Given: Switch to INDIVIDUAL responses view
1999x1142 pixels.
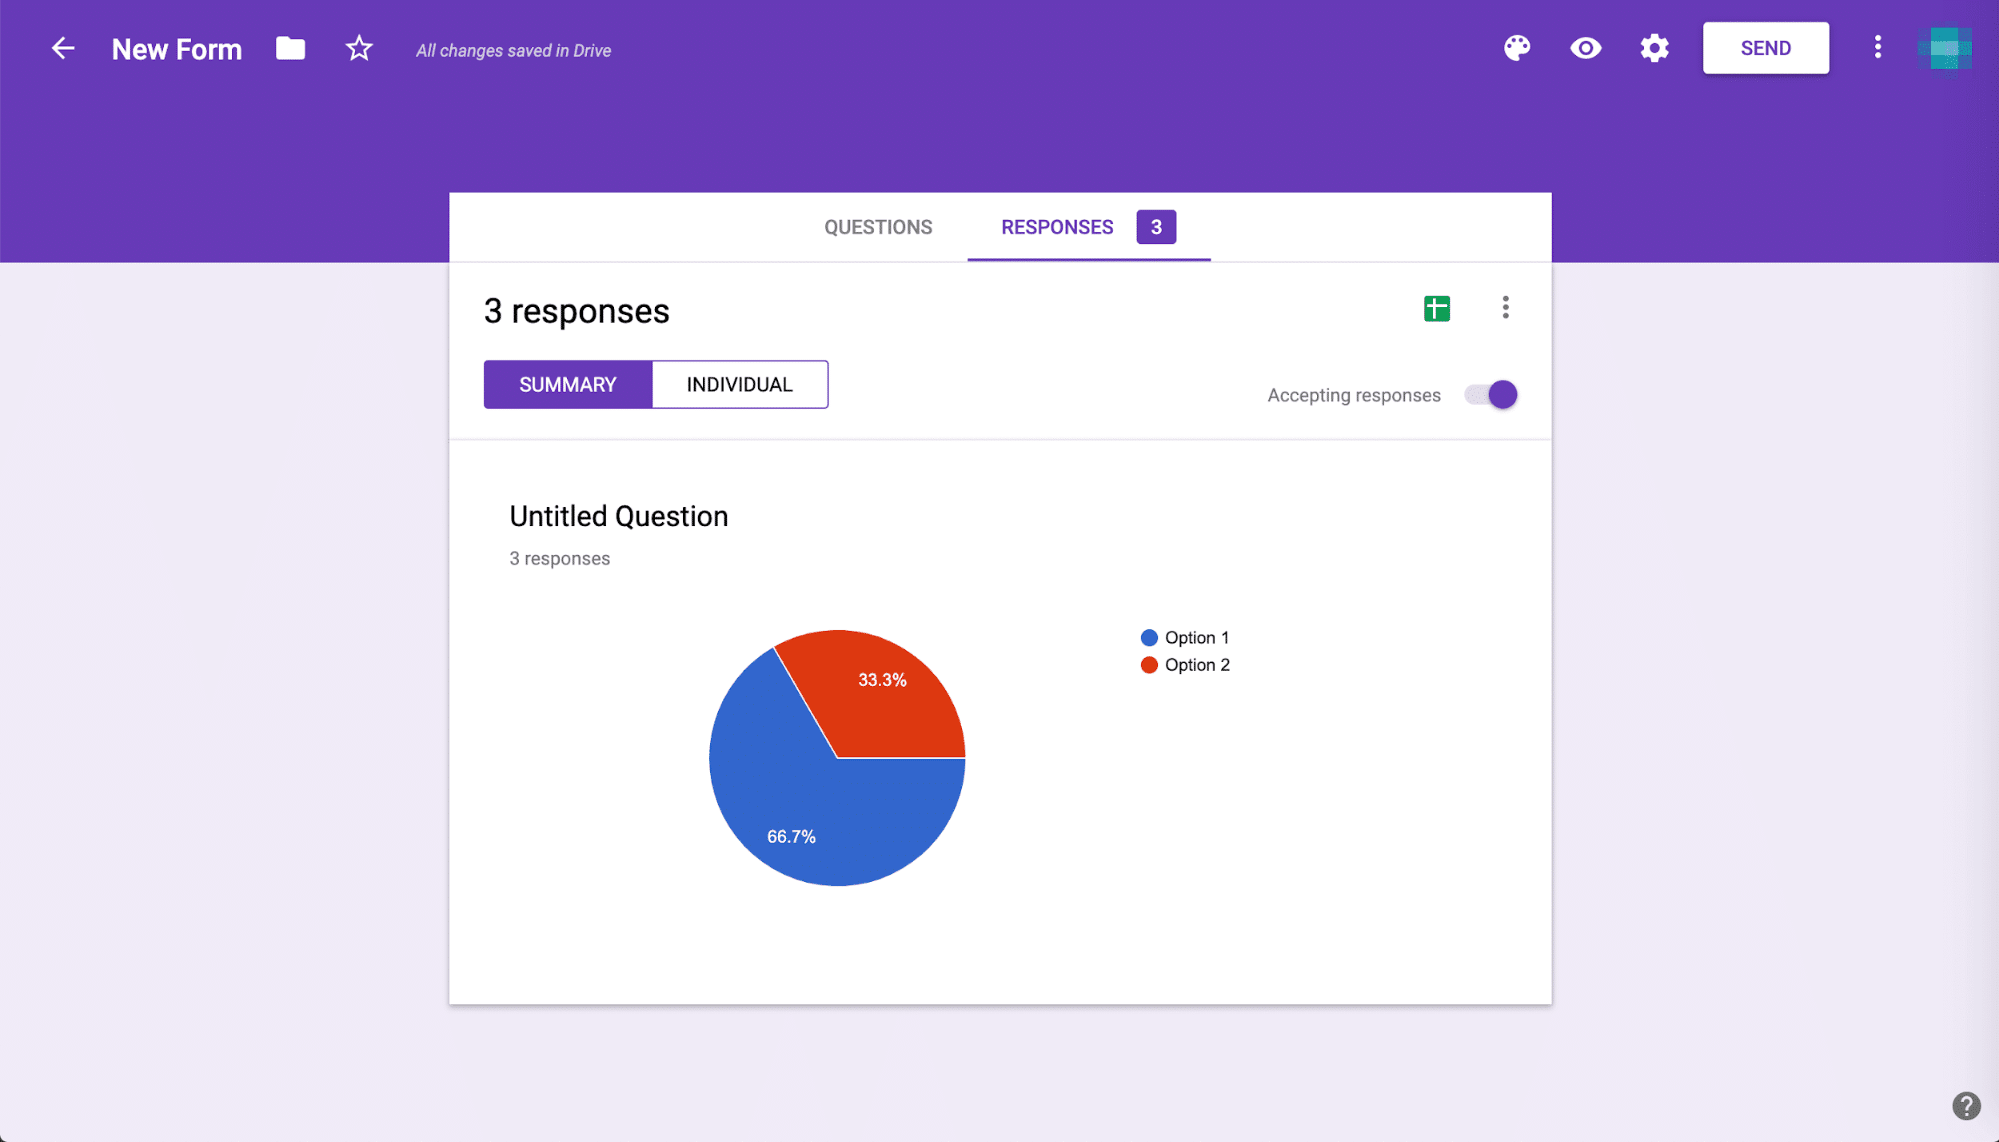Looking at the screenshot, I should click(x=739, y=383).
